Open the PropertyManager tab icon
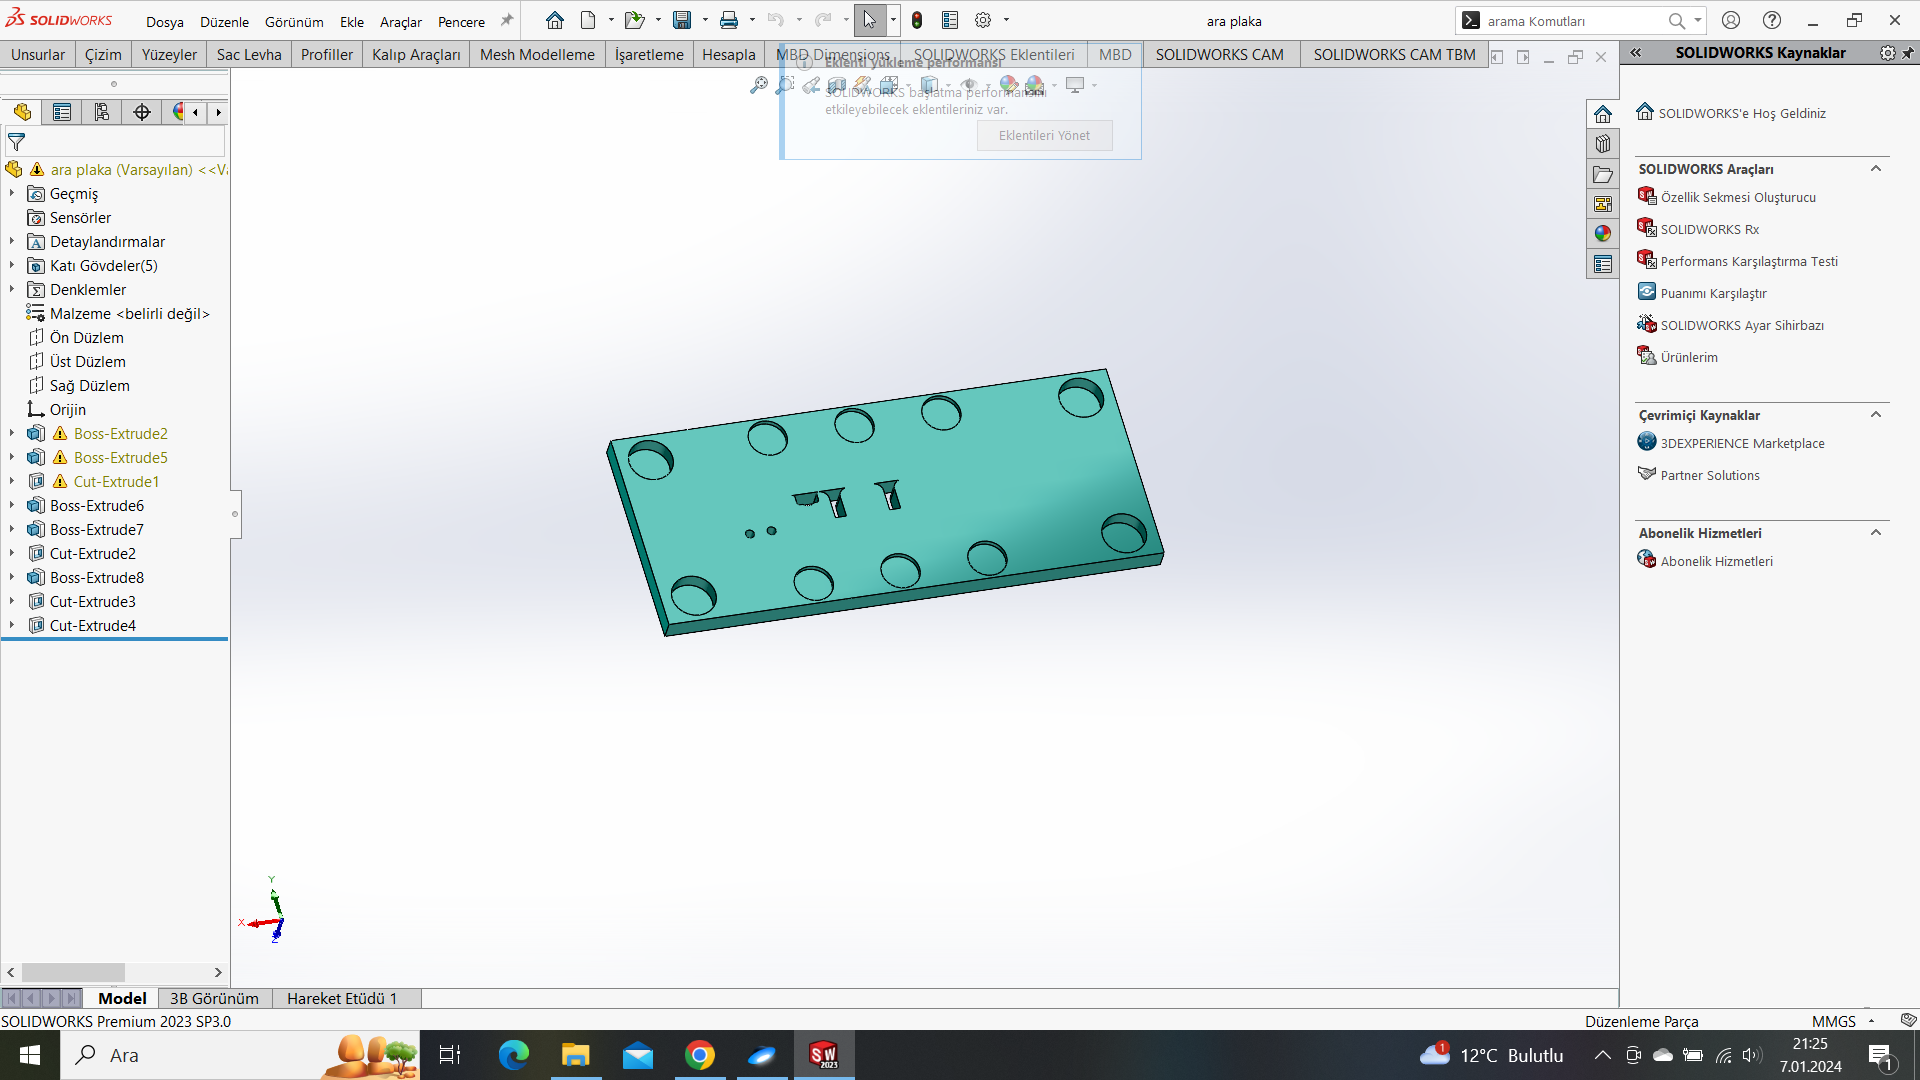Screen dimensions: 1920x1080 [62, 112]
